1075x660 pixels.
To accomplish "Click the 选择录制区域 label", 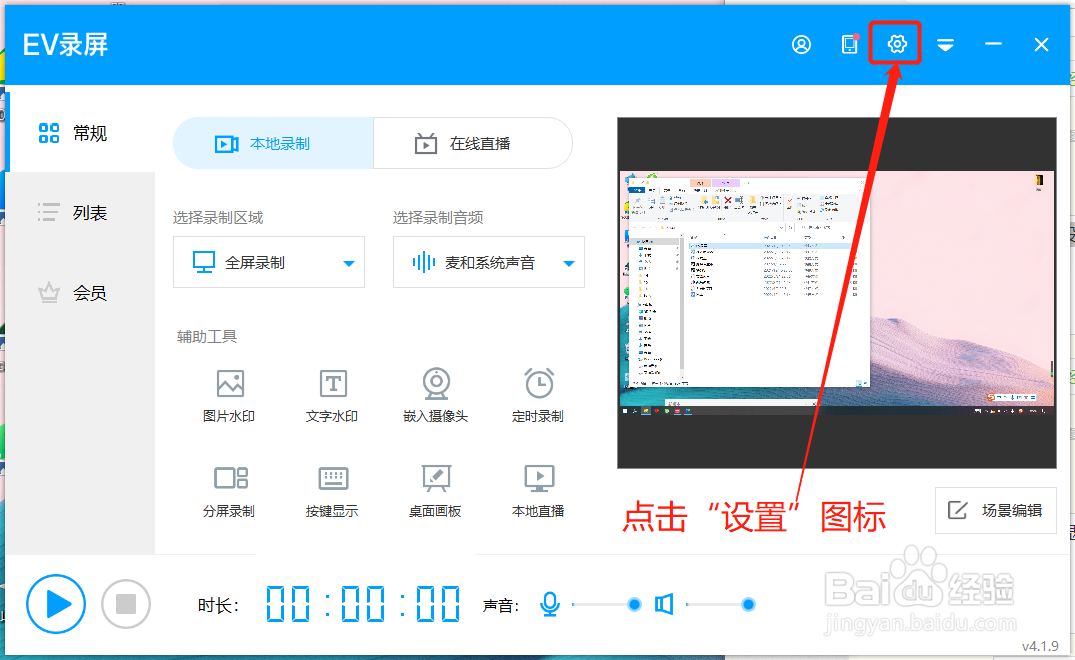I will 218,218.
